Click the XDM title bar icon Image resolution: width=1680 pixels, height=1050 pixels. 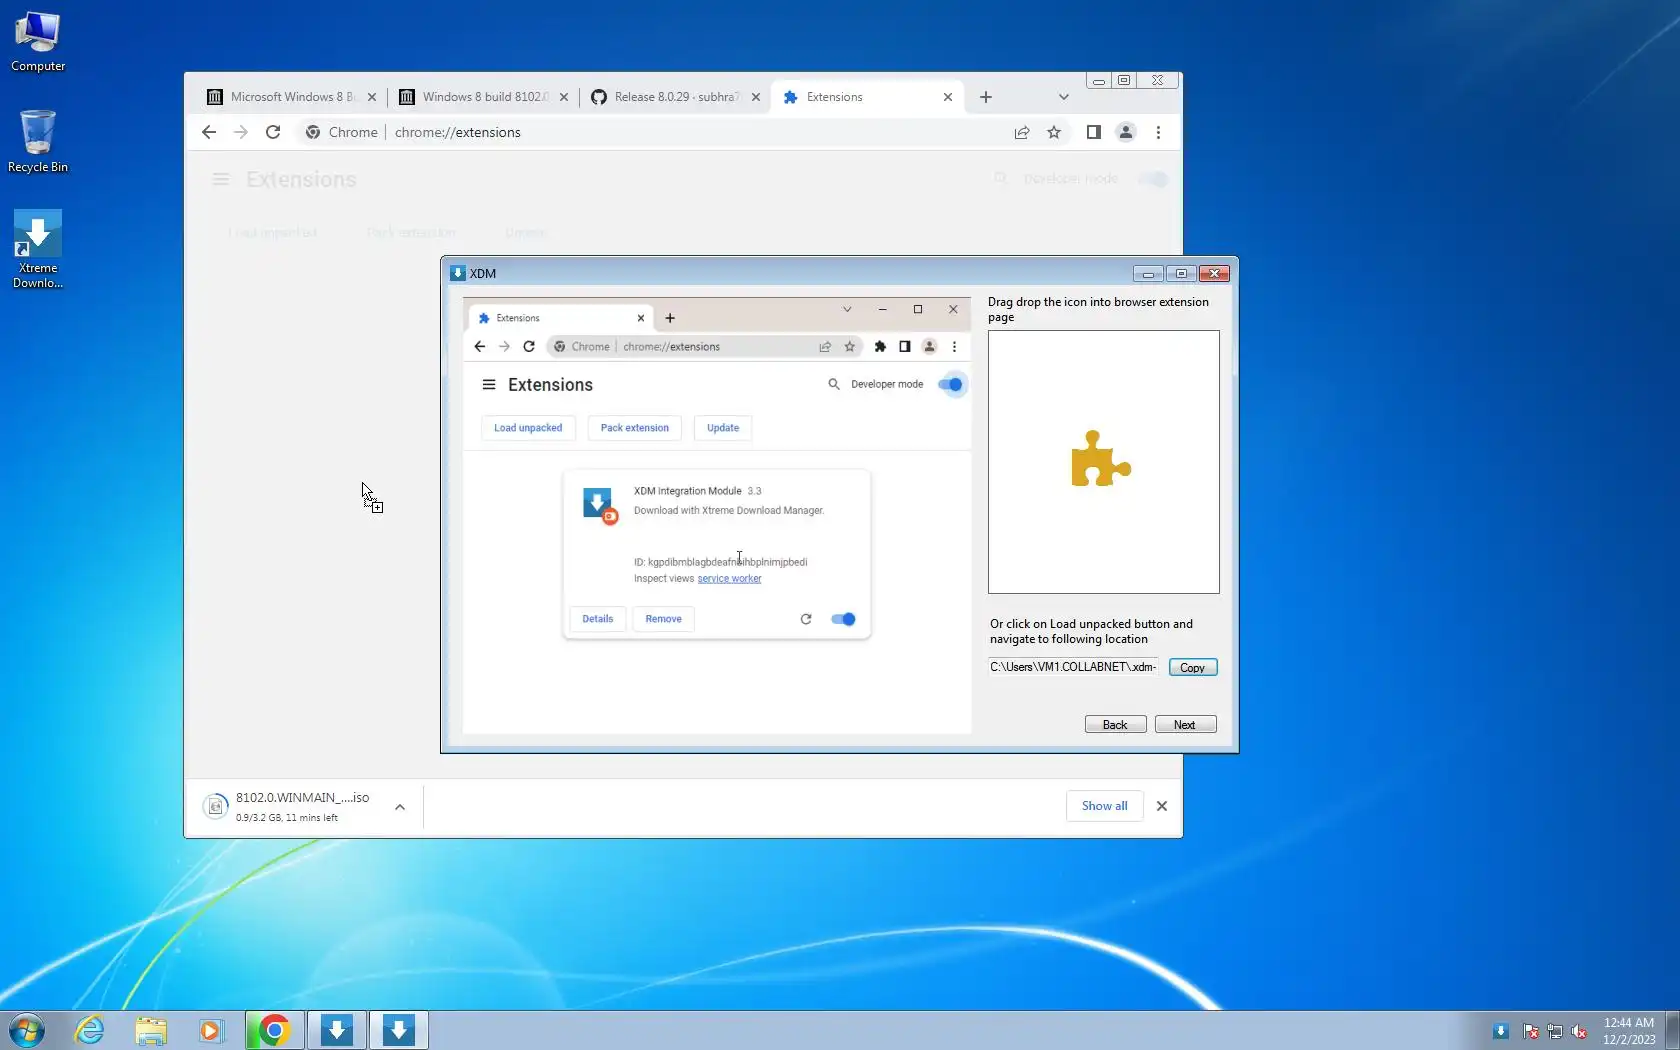458,273
